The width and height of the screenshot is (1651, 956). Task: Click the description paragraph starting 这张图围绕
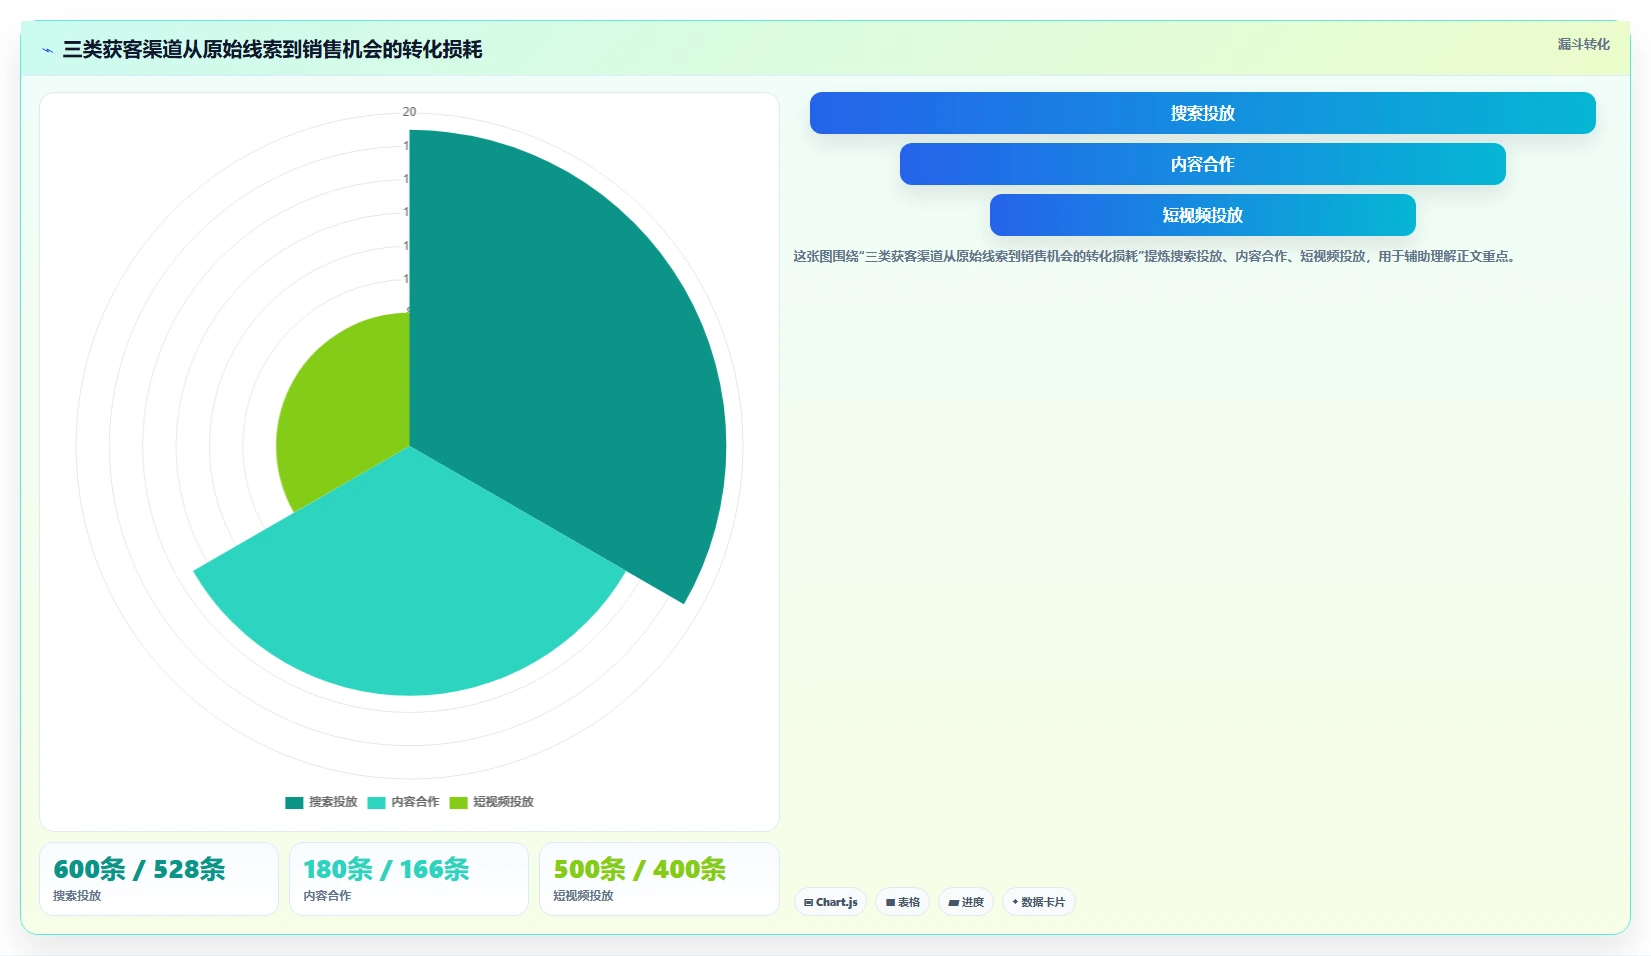[x=1157, y=256]
